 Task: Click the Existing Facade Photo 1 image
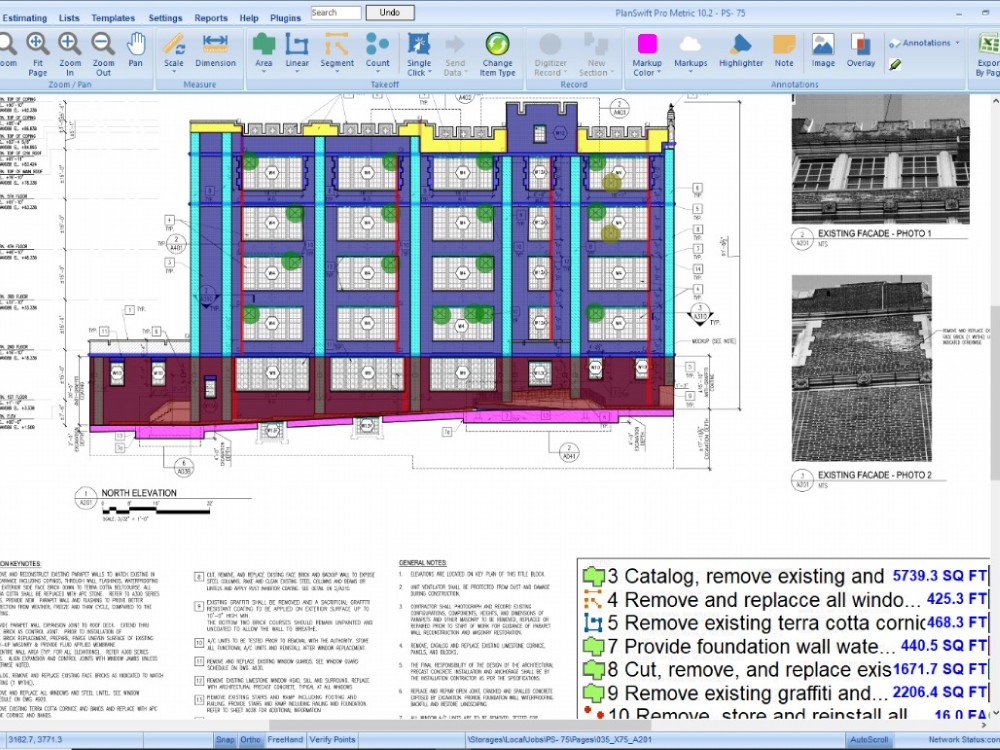click(x=880, y=159)
